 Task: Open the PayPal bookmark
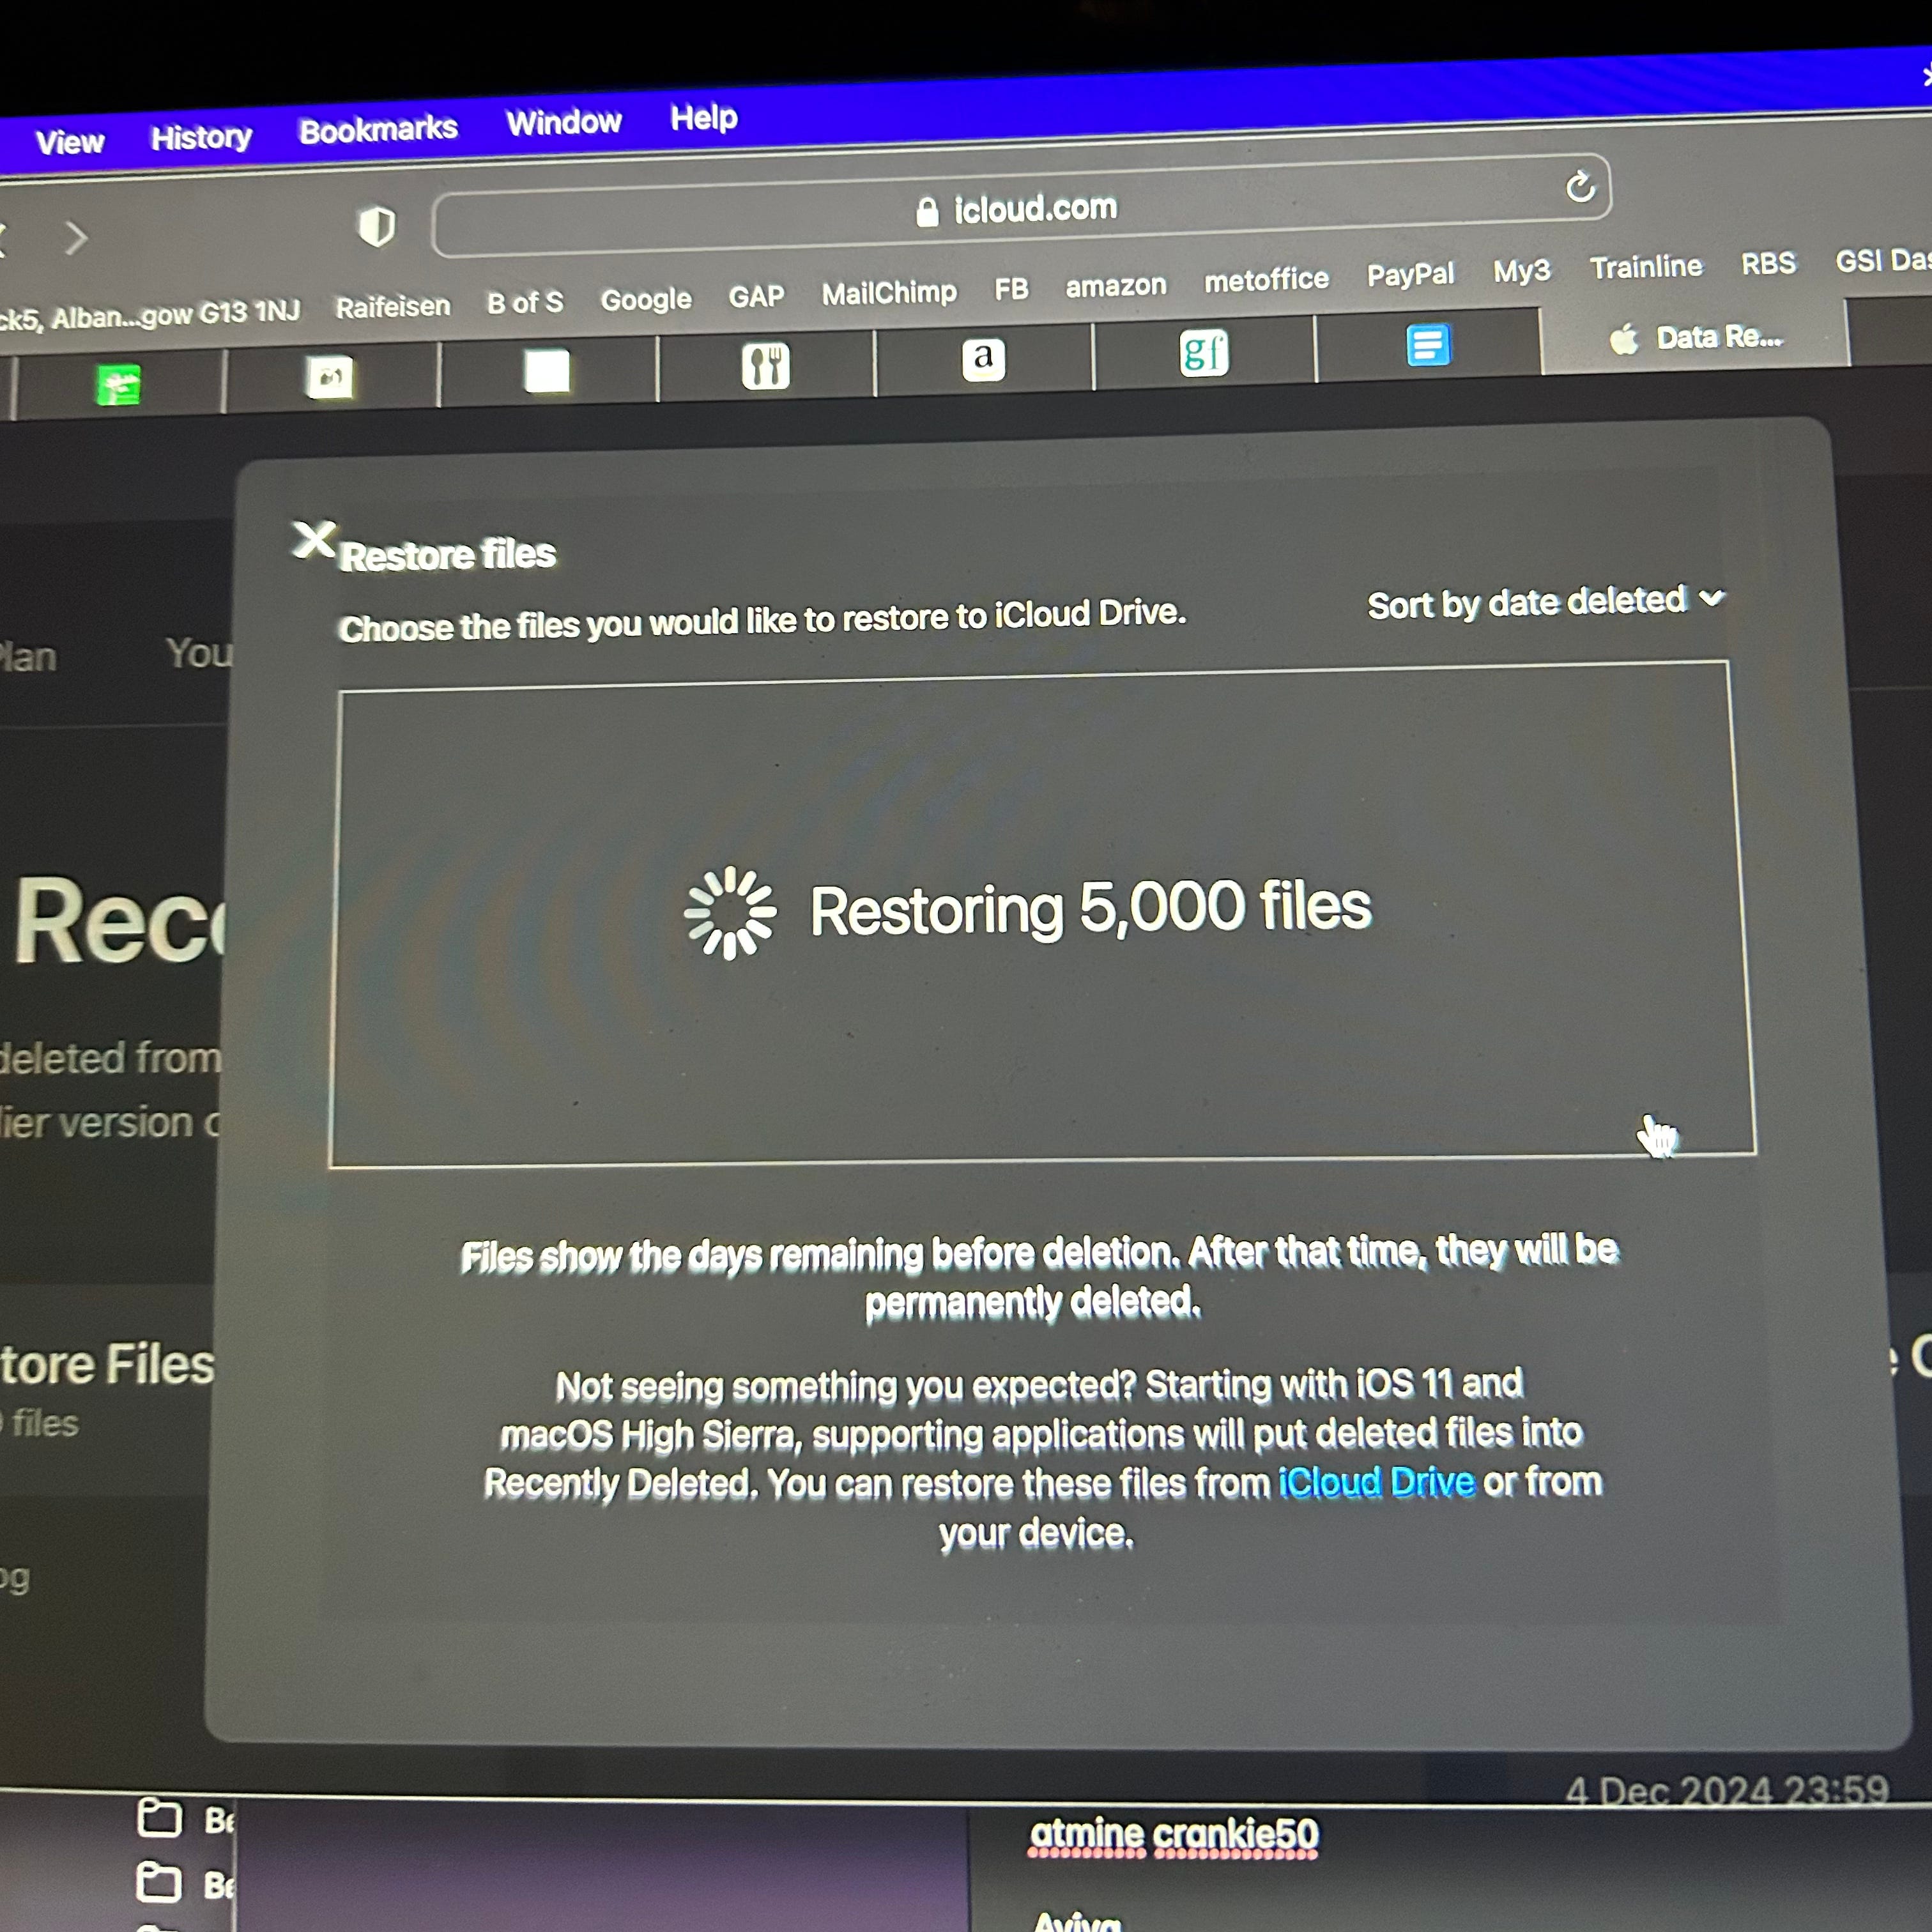coord(1410,275)
